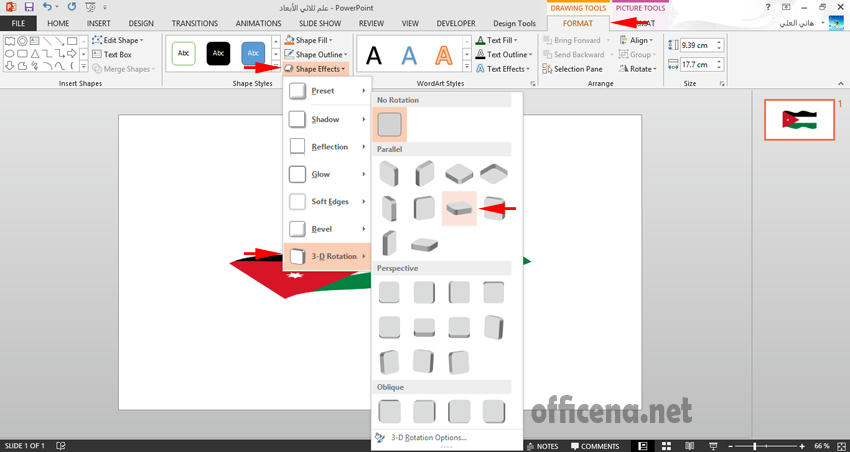850x452 pixels.
Task: Open the Reflection effects submenu
Action: (x=327, y=147)
